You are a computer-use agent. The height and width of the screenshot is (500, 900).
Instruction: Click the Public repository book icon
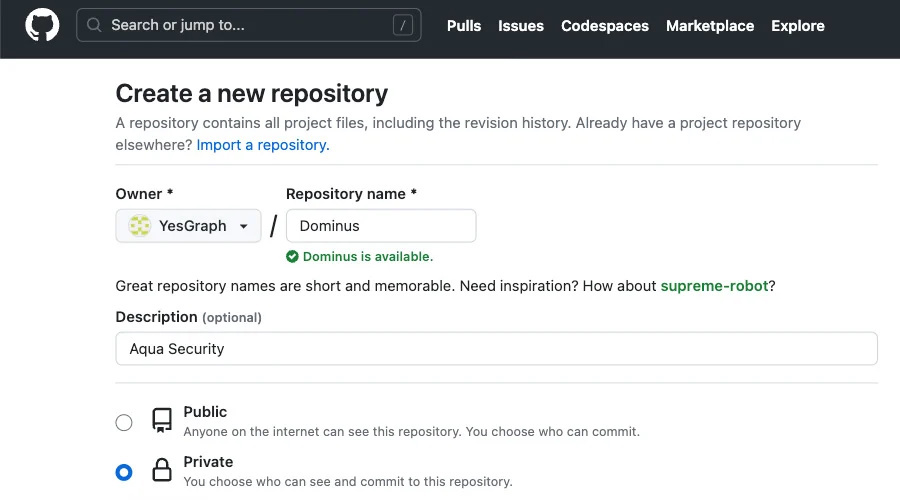162,420
